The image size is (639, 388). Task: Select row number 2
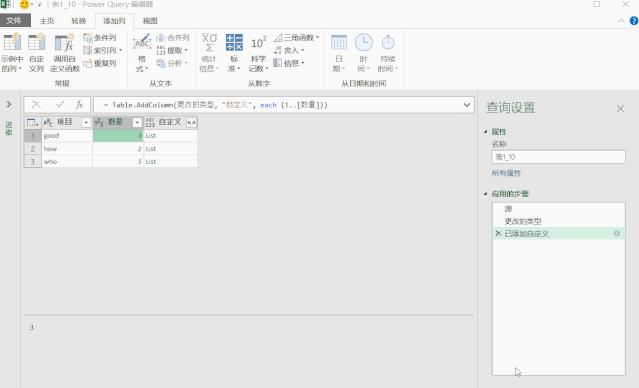(x=33, y=149)
